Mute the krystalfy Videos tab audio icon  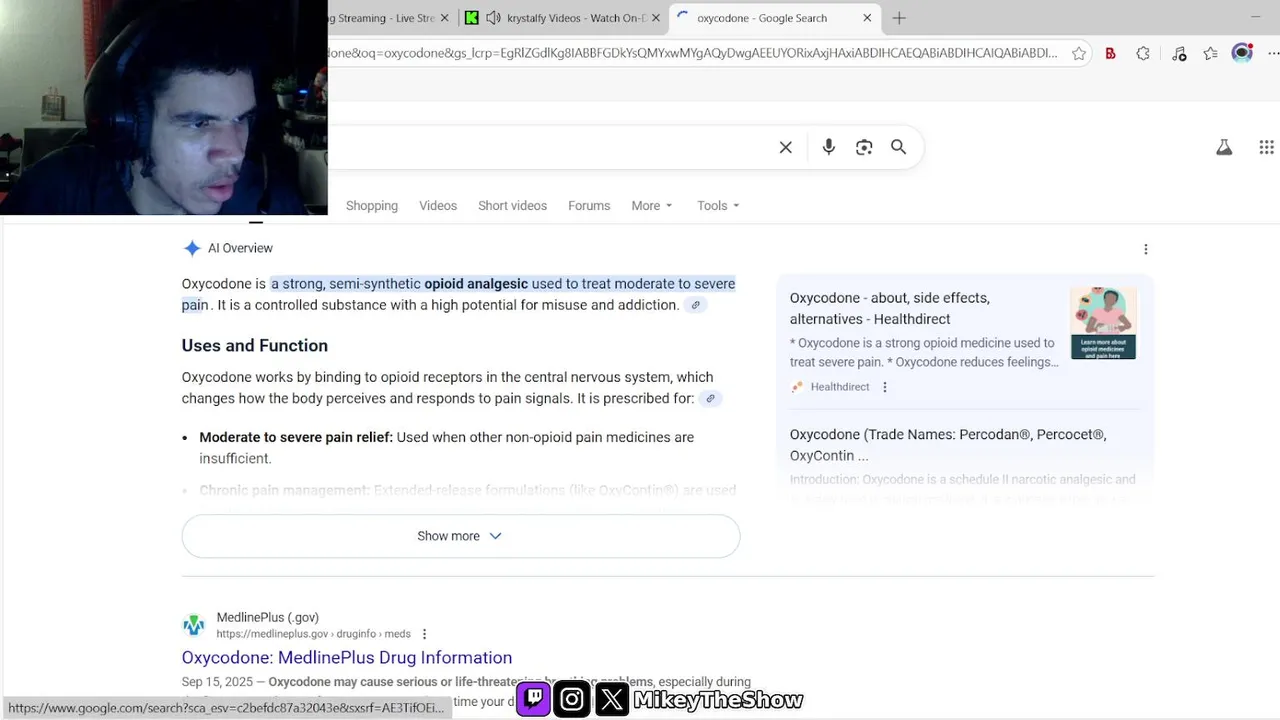coord(493,18)
